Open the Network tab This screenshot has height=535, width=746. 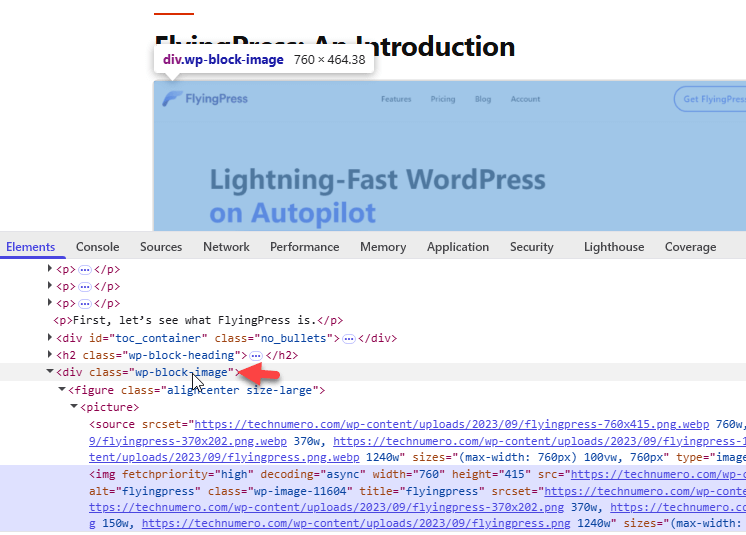click(x=226, y=247)
